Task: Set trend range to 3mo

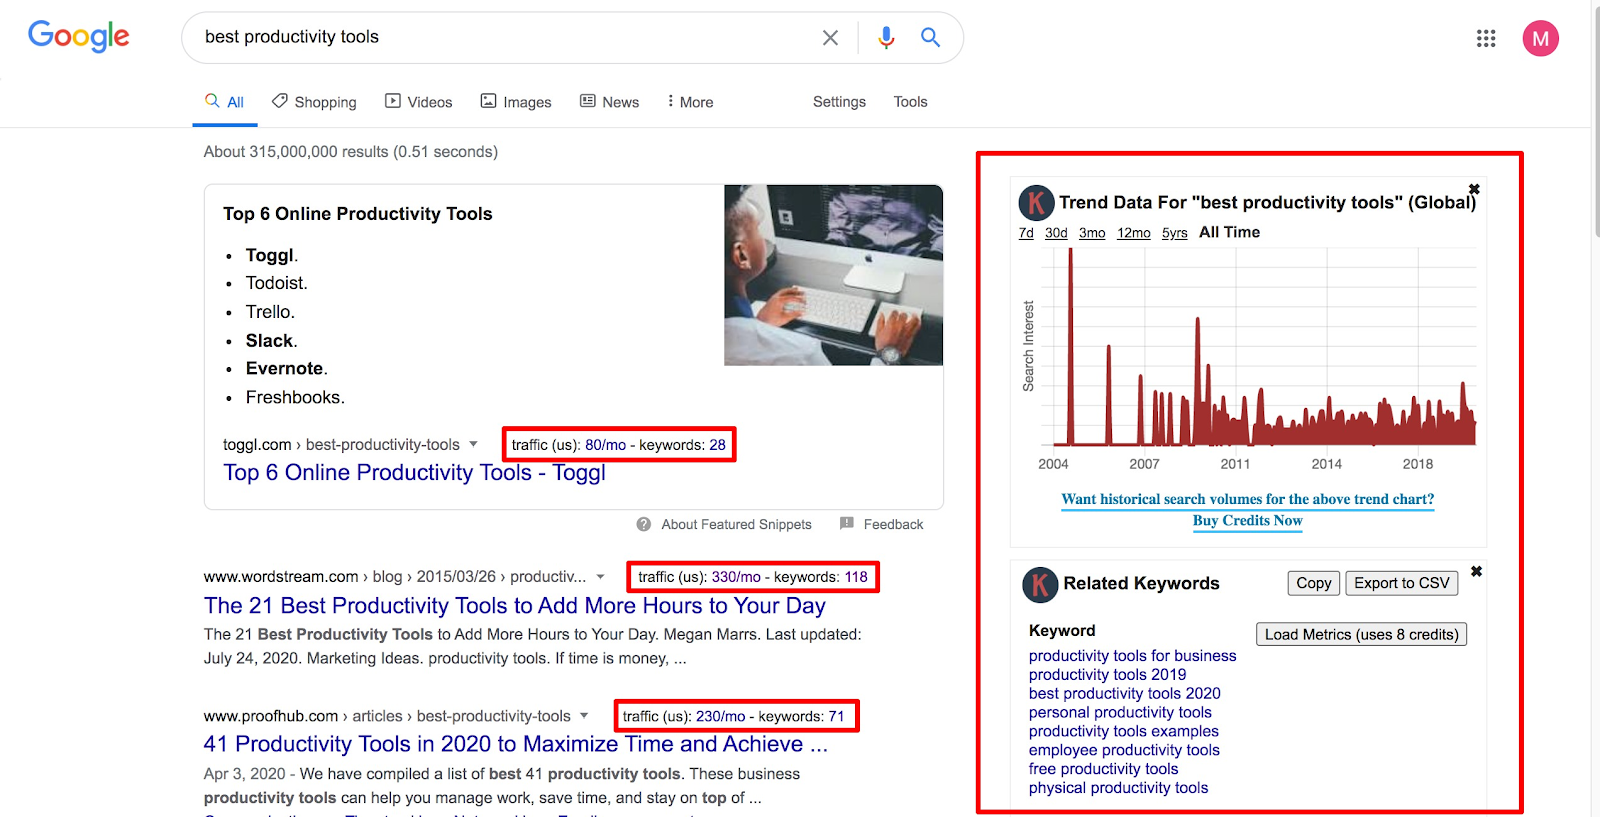Action: 1092,233
